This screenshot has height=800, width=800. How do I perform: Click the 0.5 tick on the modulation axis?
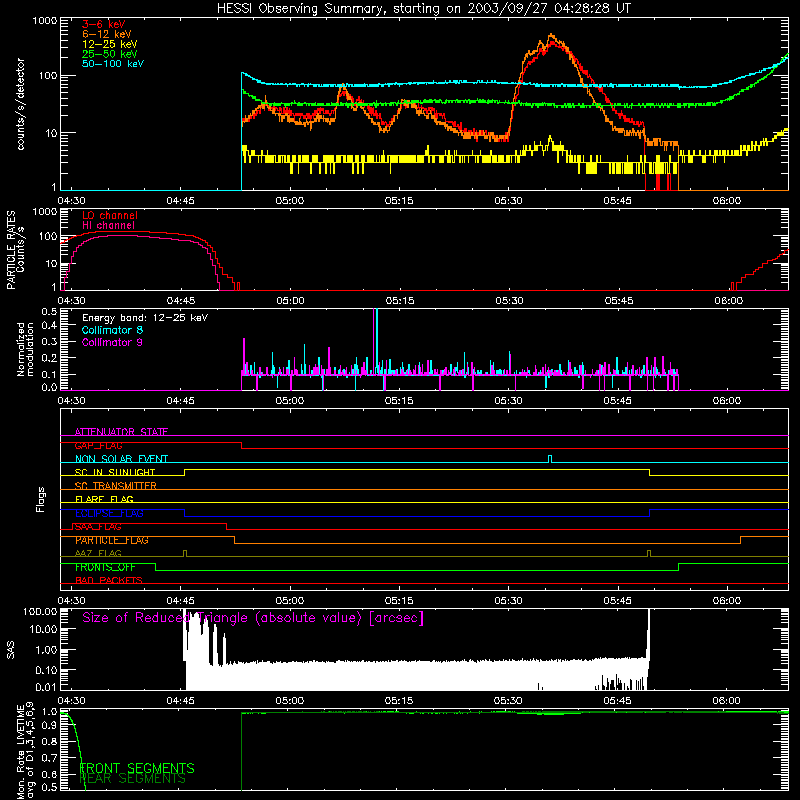[49, 311]
